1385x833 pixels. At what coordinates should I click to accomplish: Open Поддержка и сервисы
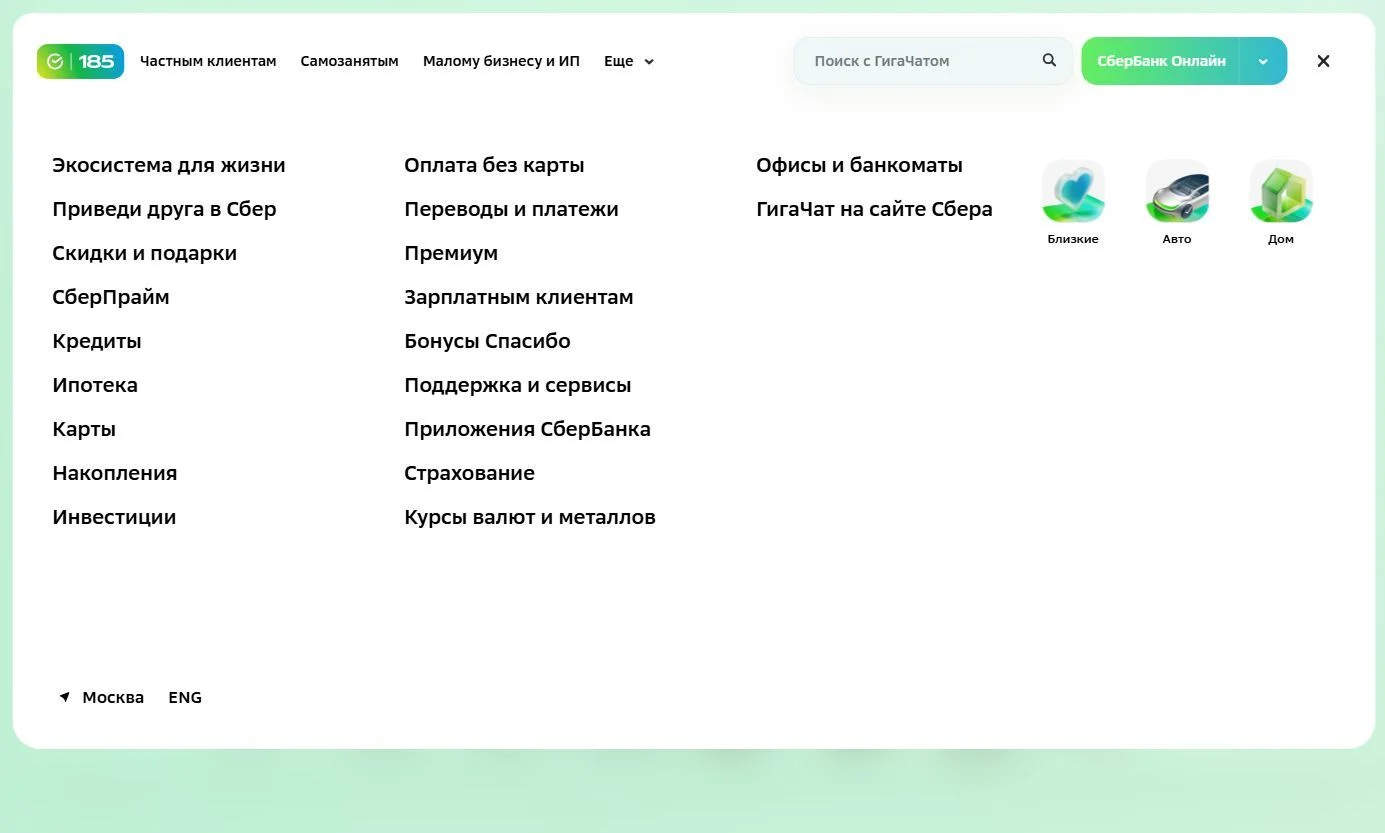[x=518, y=385]
